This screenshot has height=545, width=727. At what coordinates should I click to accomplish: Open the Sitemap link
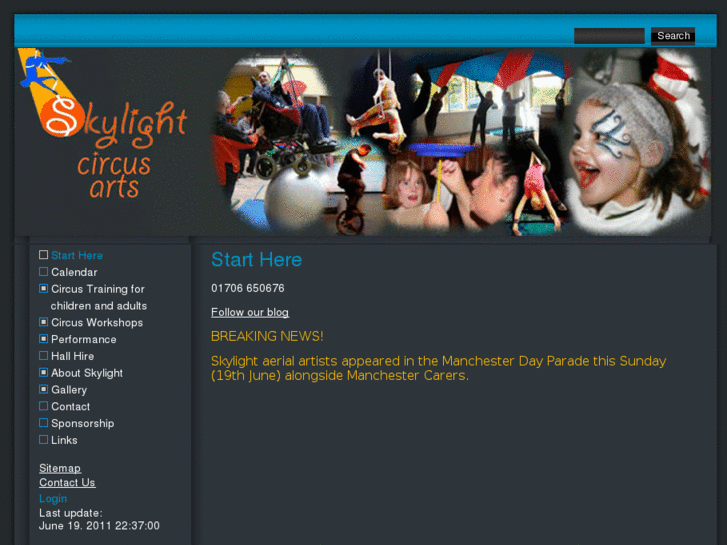[60, 468]
